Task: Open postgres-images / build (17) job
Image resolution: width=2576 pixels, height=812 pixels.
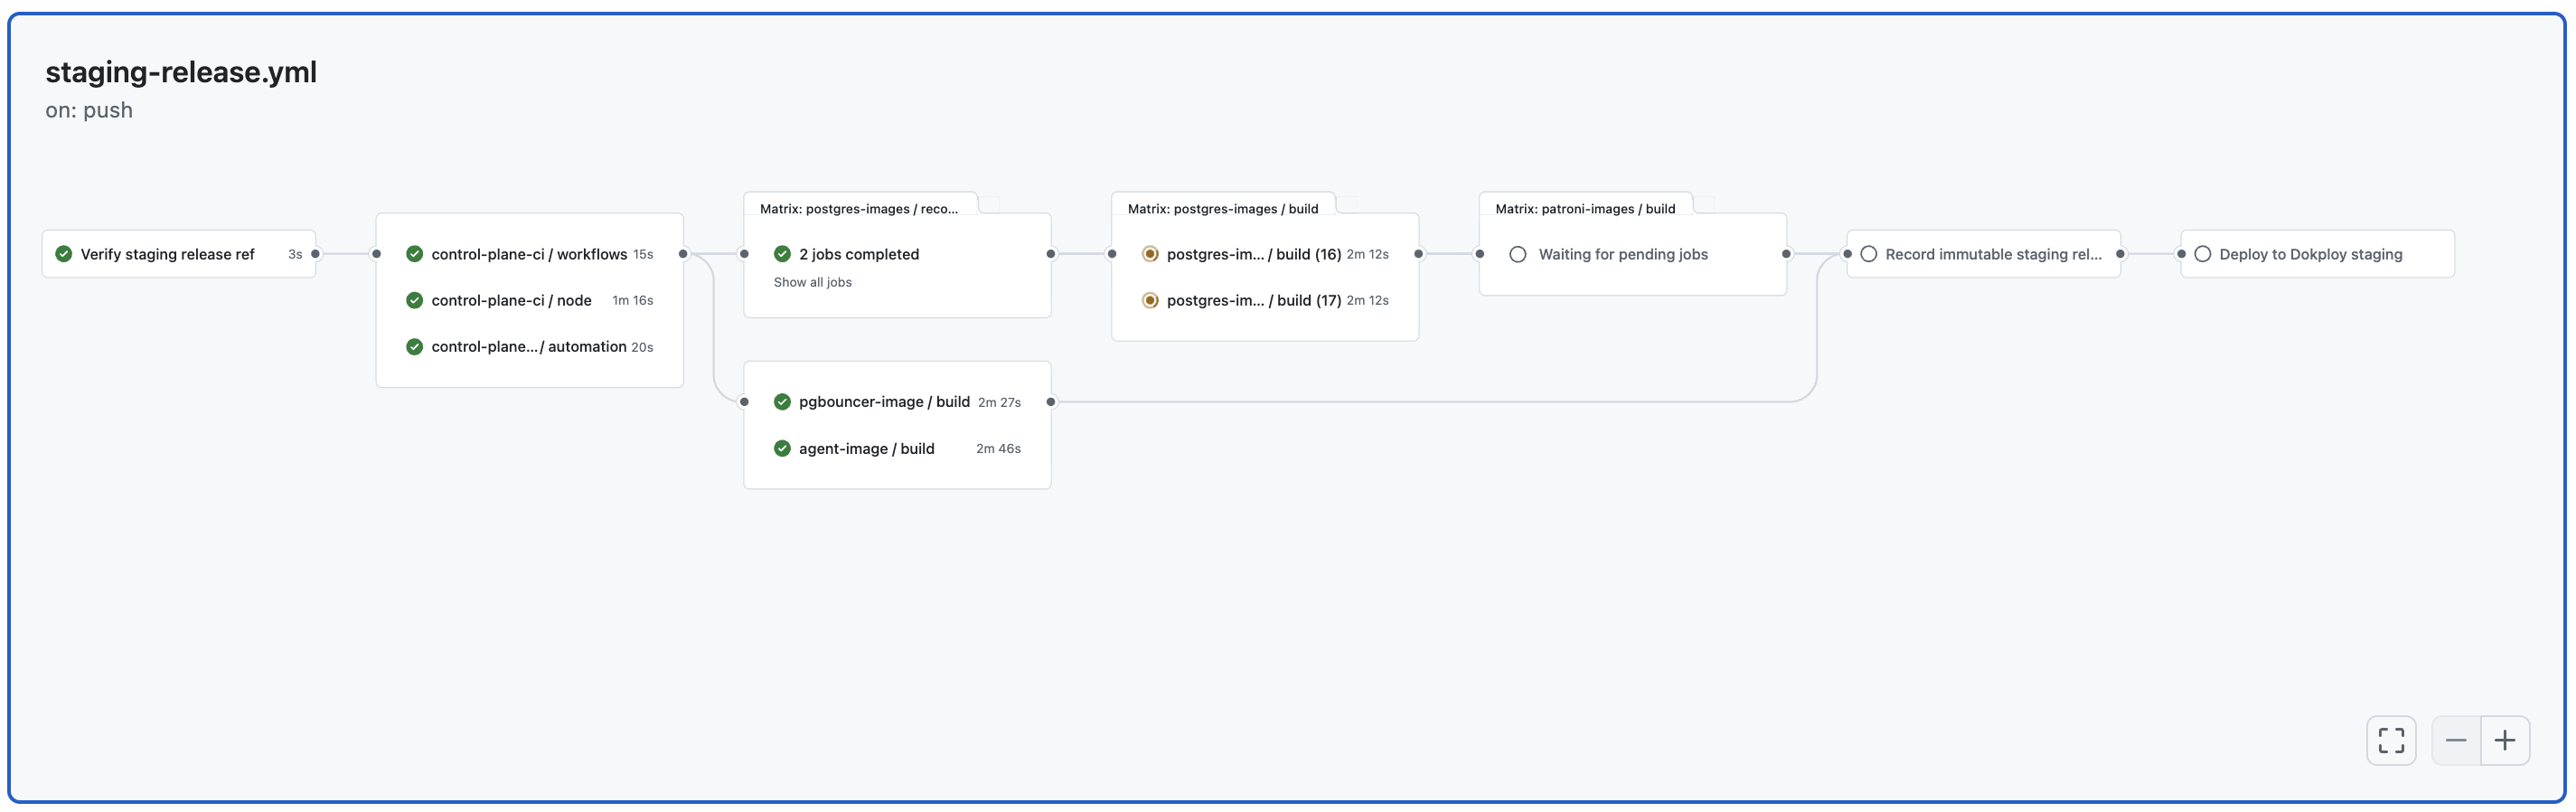Action: (x=1265, y=300)
